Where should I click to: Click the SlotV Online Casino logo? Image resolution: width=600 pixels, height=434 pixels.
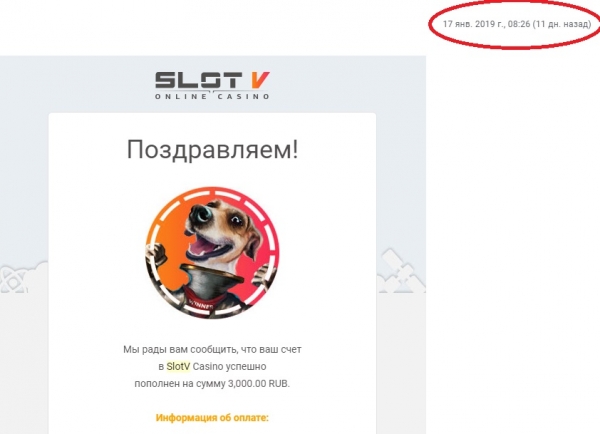212,86
